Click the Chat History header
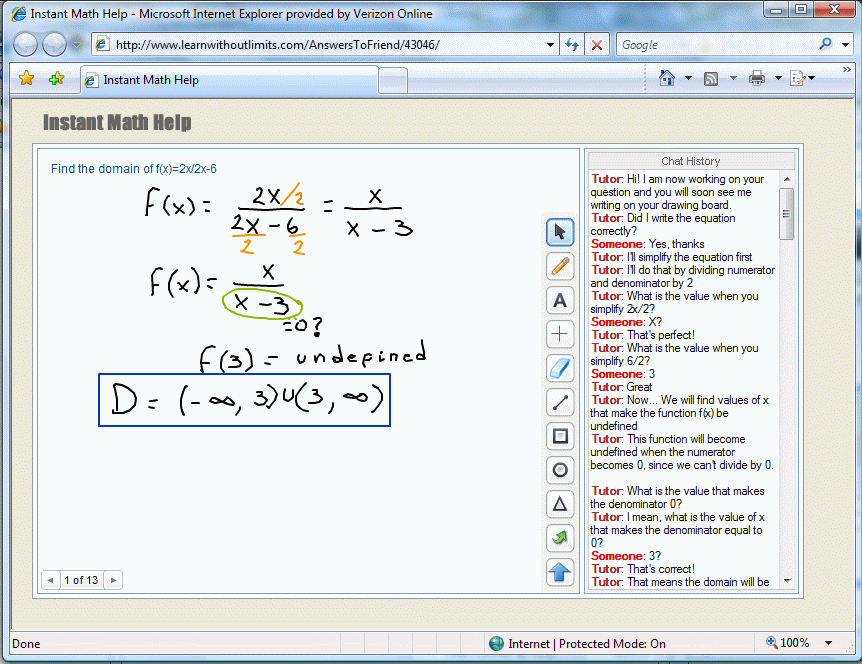Screen dimensions: 862x664 click(691, 161)
